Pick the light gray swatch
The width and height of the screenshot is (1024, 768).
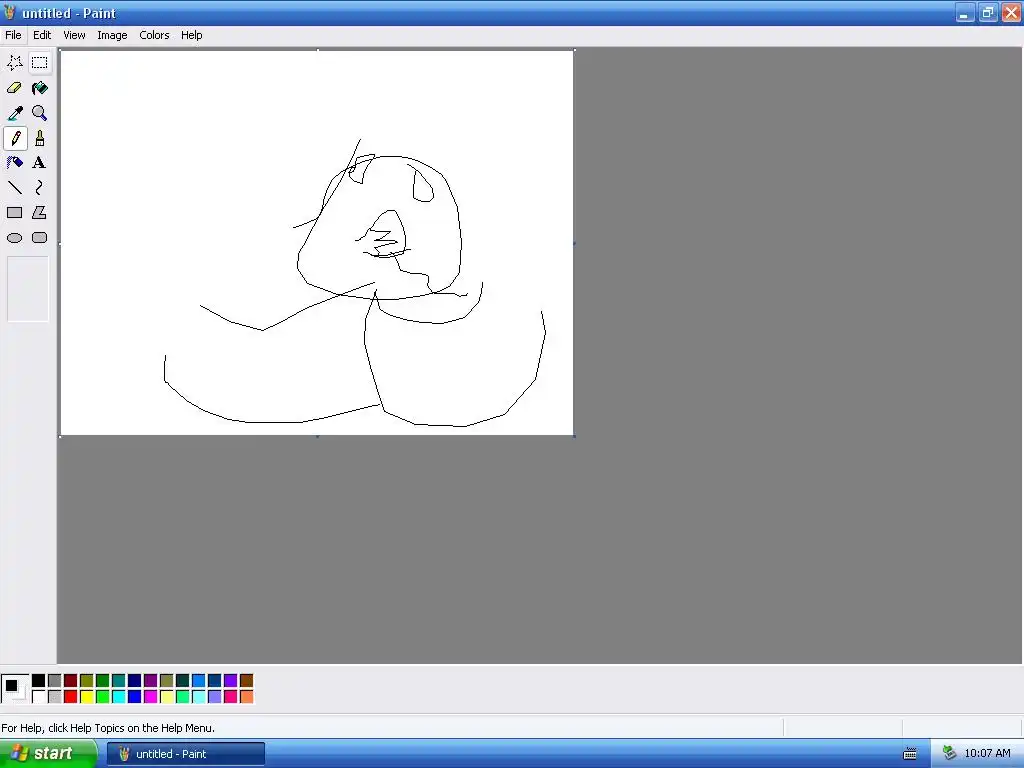coord(55,697)
